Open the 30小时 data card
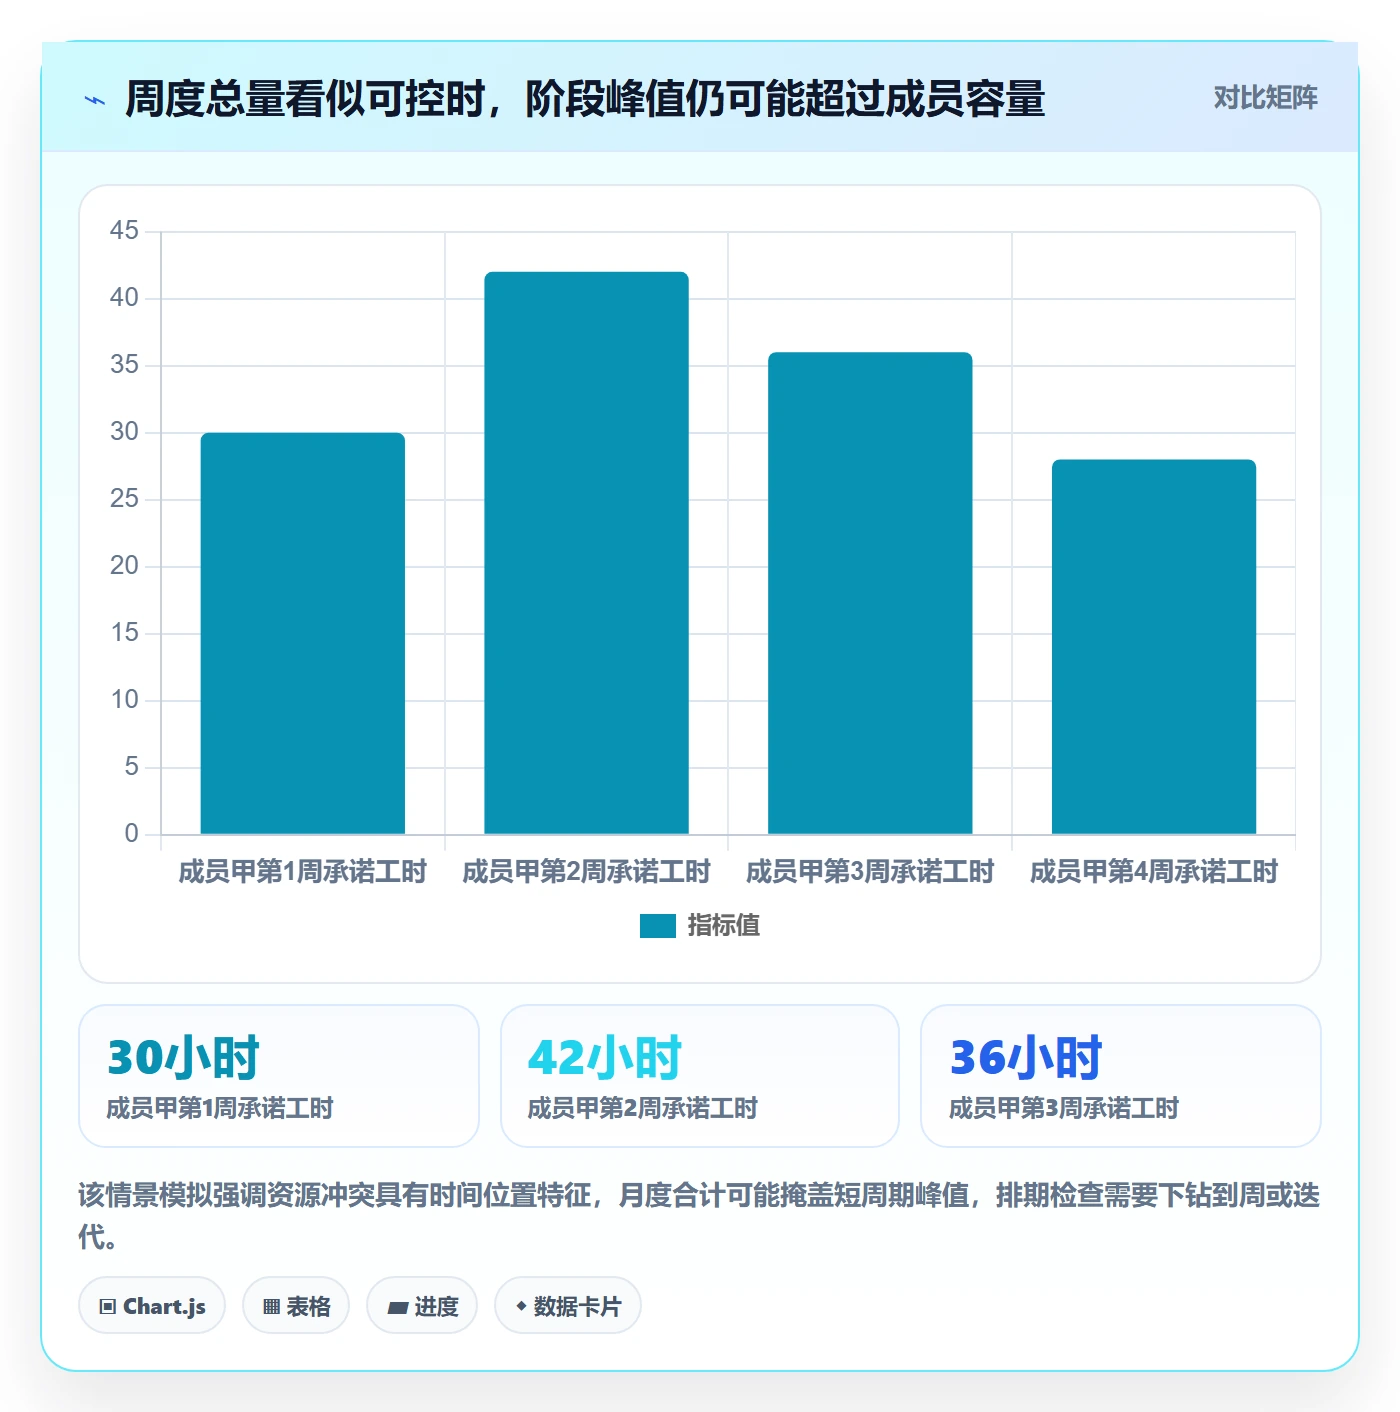 coord(279,1076)
